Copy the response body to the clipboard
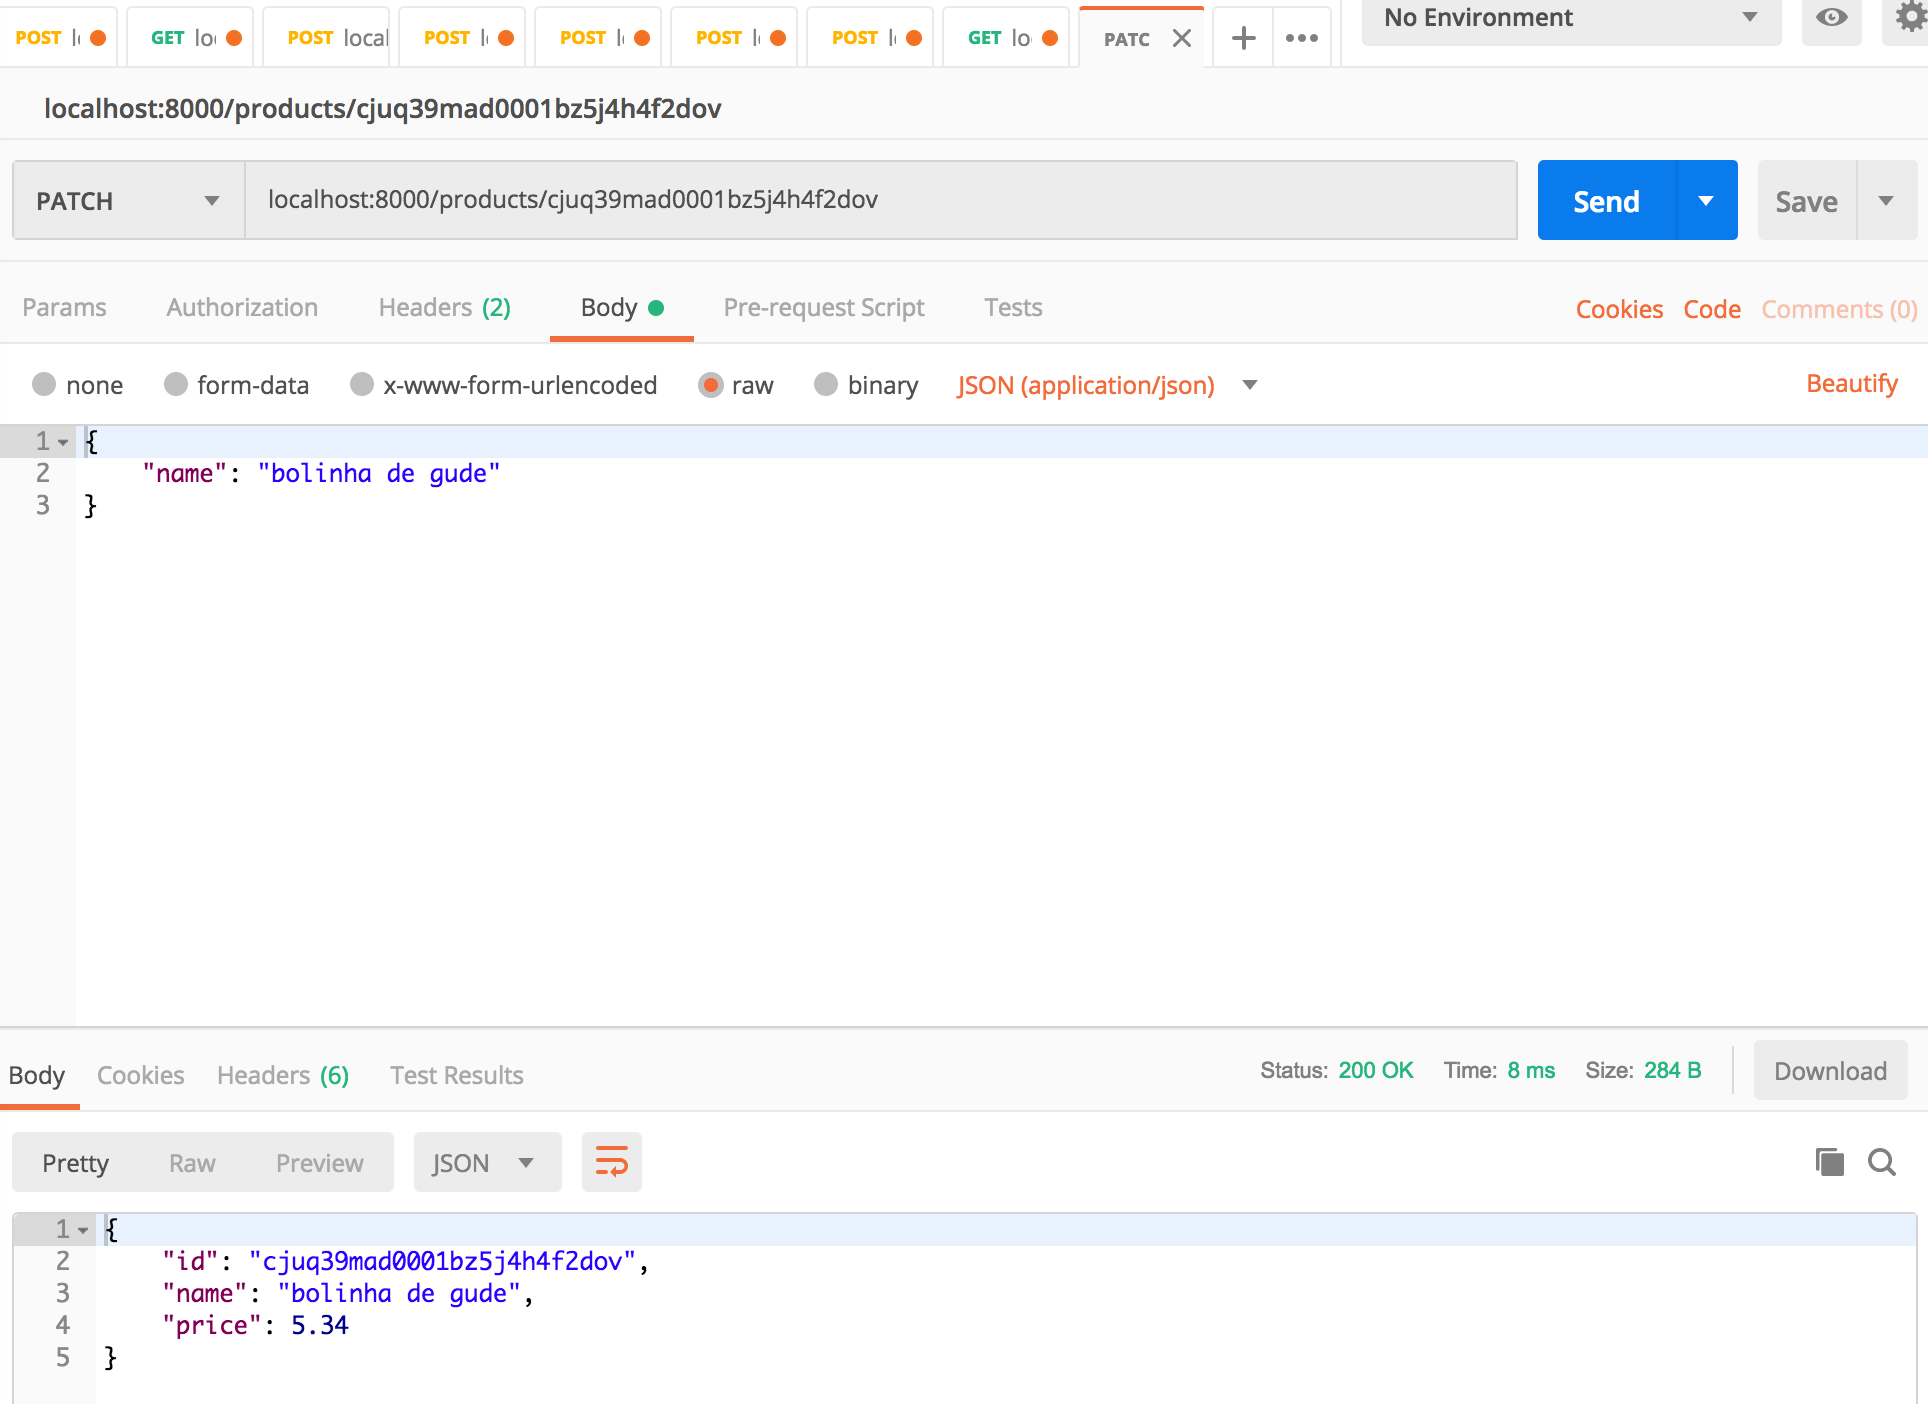 (x=1829, y=1162)
